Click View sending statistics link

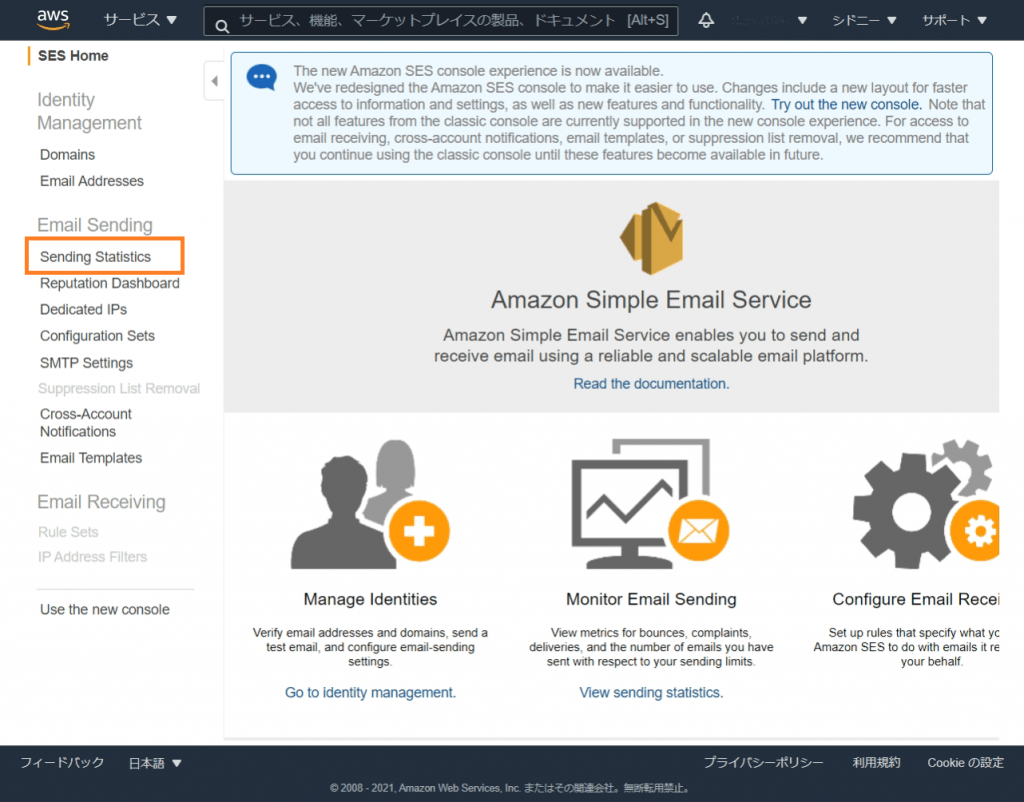(x=651, y=692)
